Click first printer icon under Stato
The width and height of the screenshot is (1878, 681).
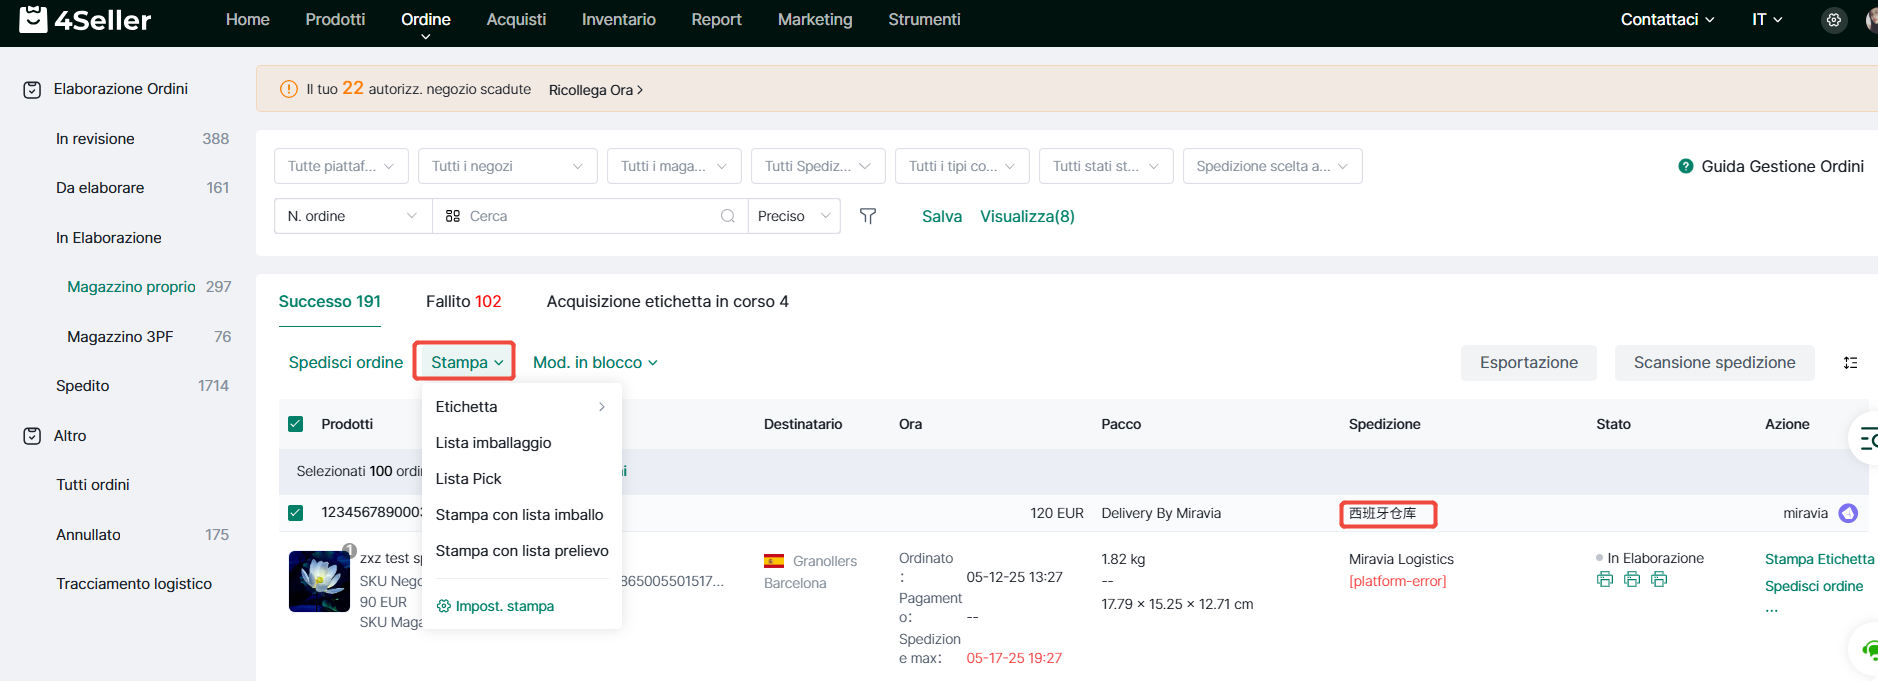(x=1605, y=580)
